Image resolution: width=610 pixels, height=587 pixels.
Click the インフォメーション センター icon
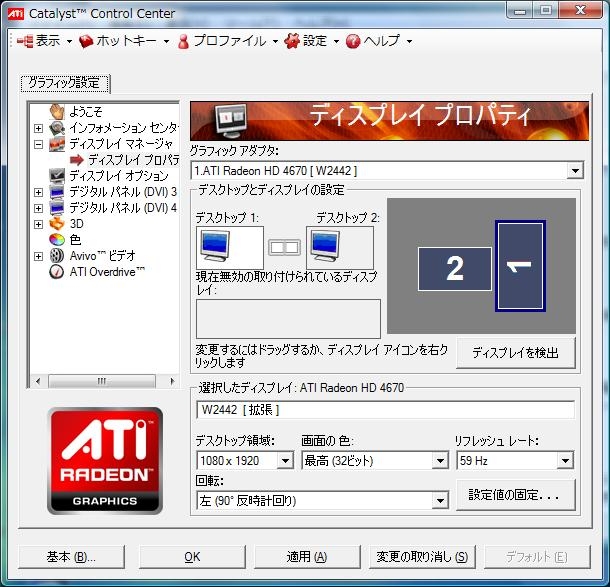pos(57,128)
